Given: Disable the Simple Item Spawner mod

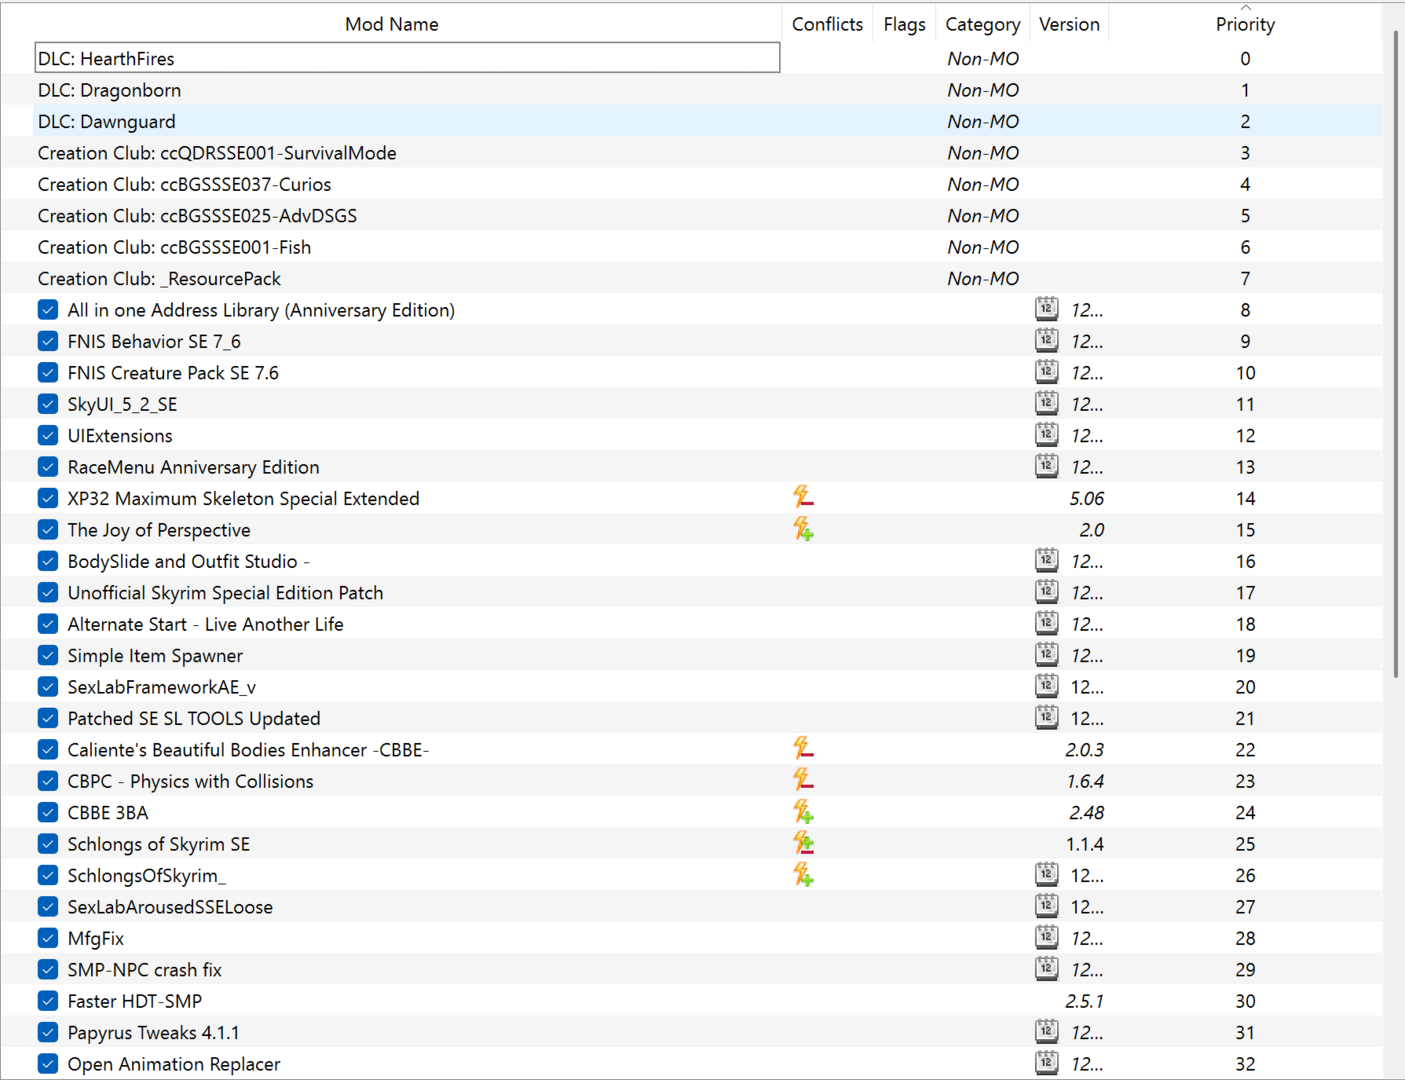Looking at the screenshot, I should coord(48,655).
